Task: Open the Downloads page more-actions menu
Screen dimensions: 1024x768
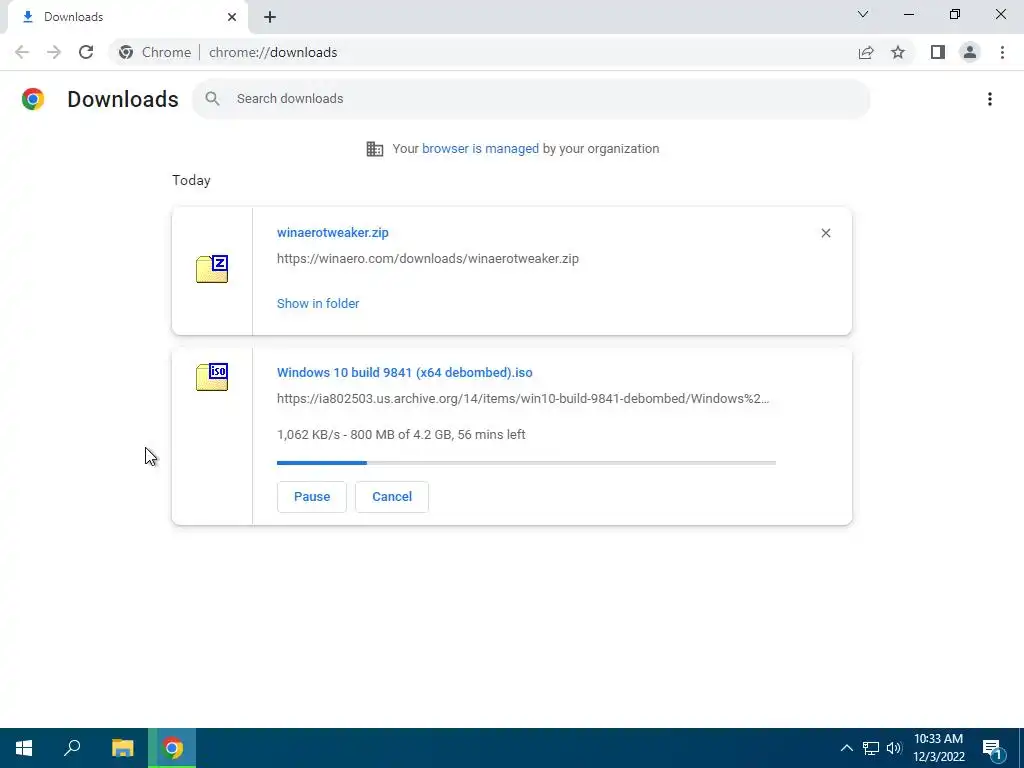Action: pyautogui.click(x=989, y=99)
